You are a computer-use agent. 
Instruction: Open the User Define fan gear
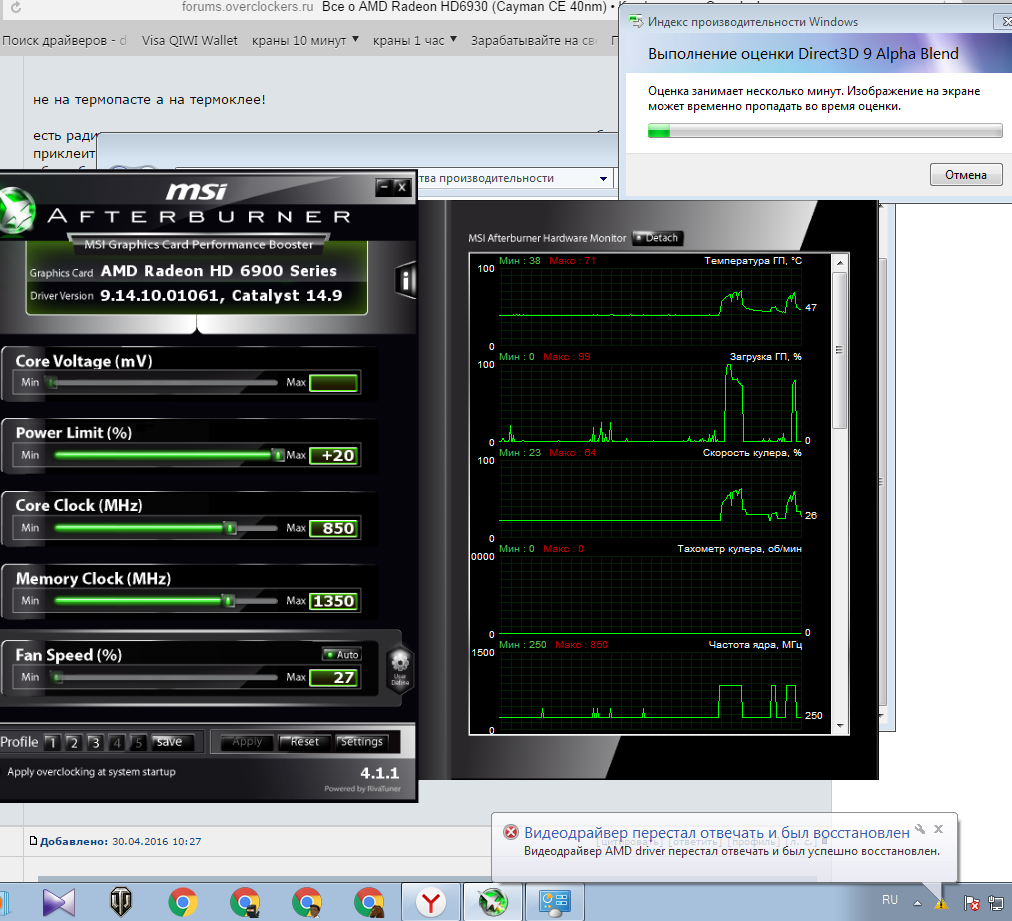point(400,669)
